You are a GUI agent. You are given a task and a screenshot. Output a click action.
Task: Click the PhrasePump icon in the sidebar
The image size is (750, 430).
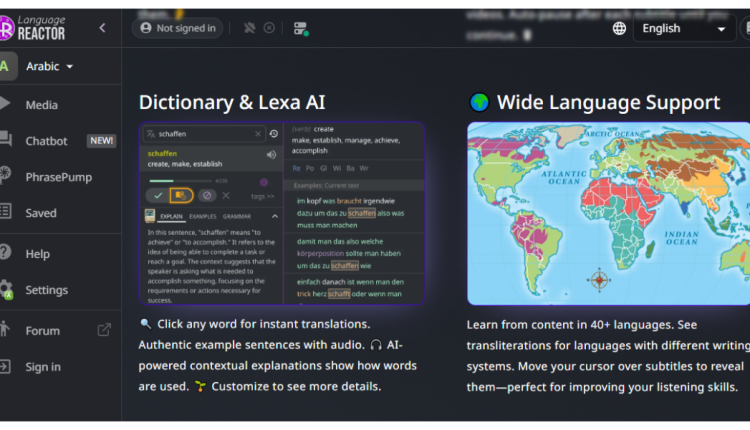(x=5, y=175)
